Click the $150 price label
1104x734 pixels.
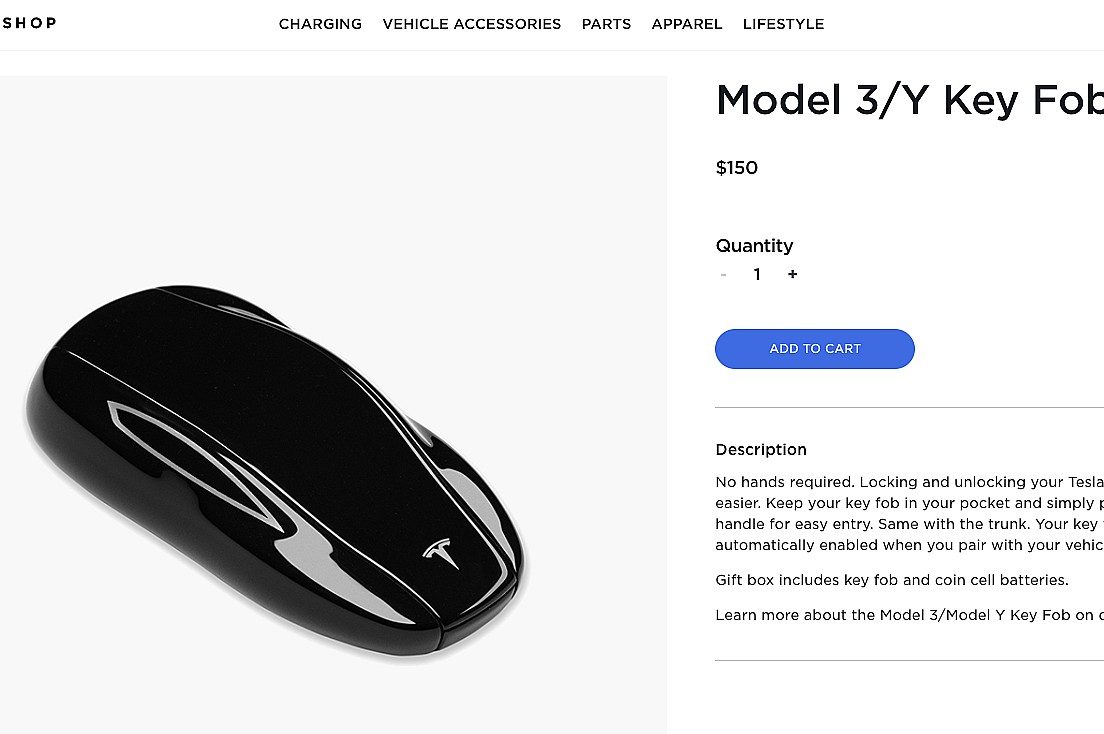(736, 168)
